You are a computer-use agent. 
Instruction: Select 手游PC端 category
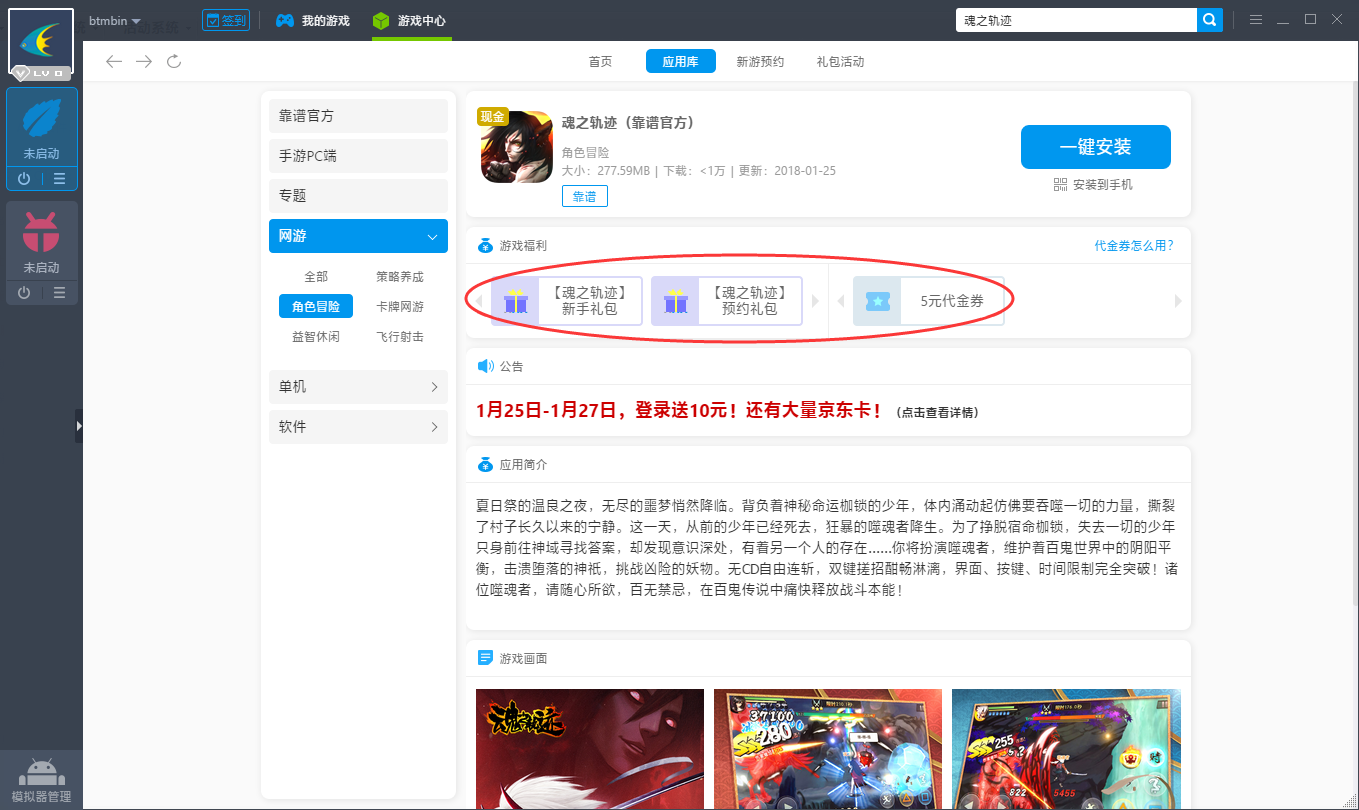point(358,156)
